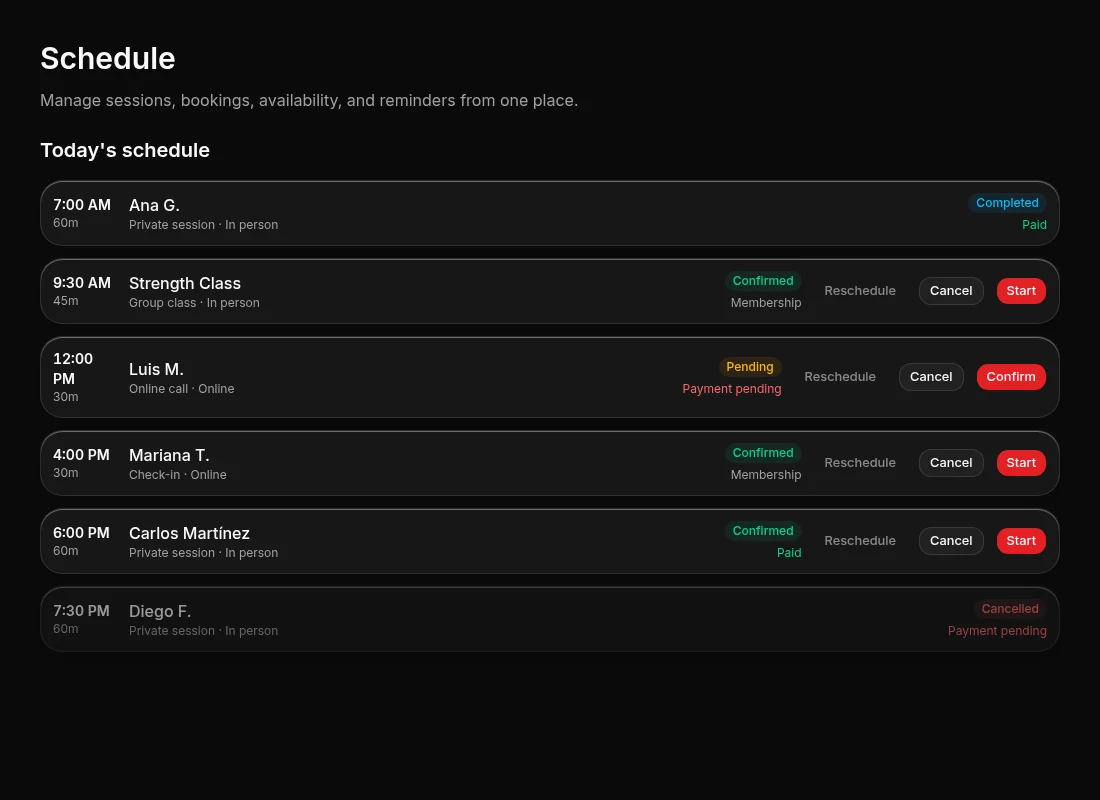The height and width of the screenshot is (800, 1100).
Task: Click the 12:00 PM time label
Action: 73,368
